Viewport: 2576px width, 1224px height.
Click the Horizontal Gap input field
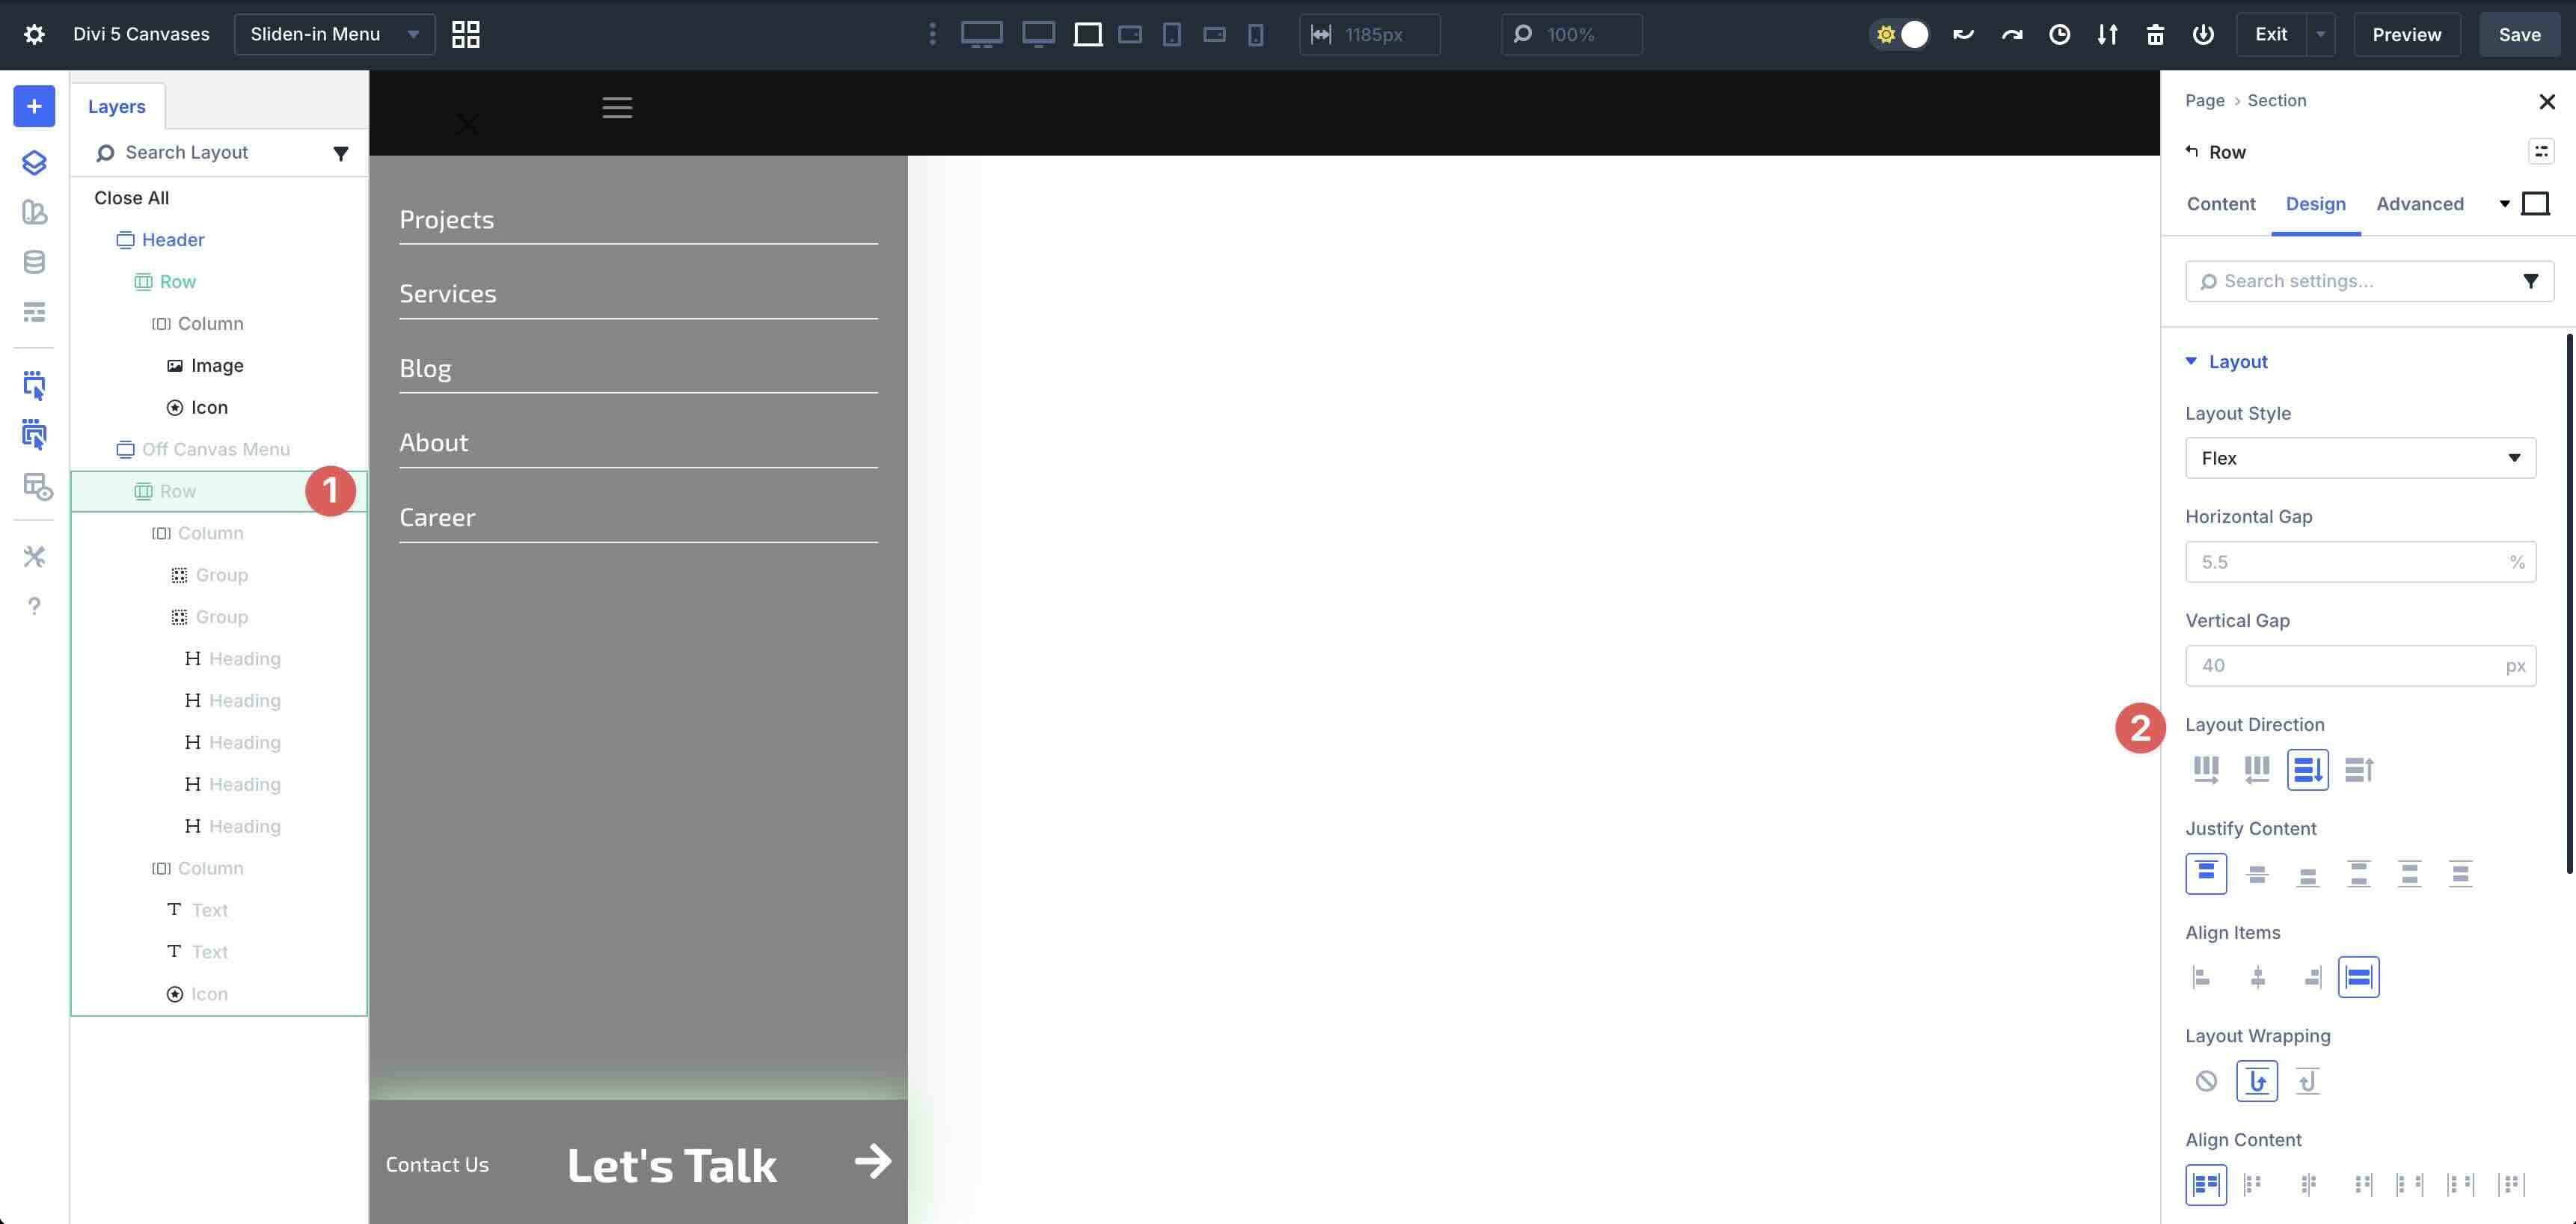point(2360,561)
